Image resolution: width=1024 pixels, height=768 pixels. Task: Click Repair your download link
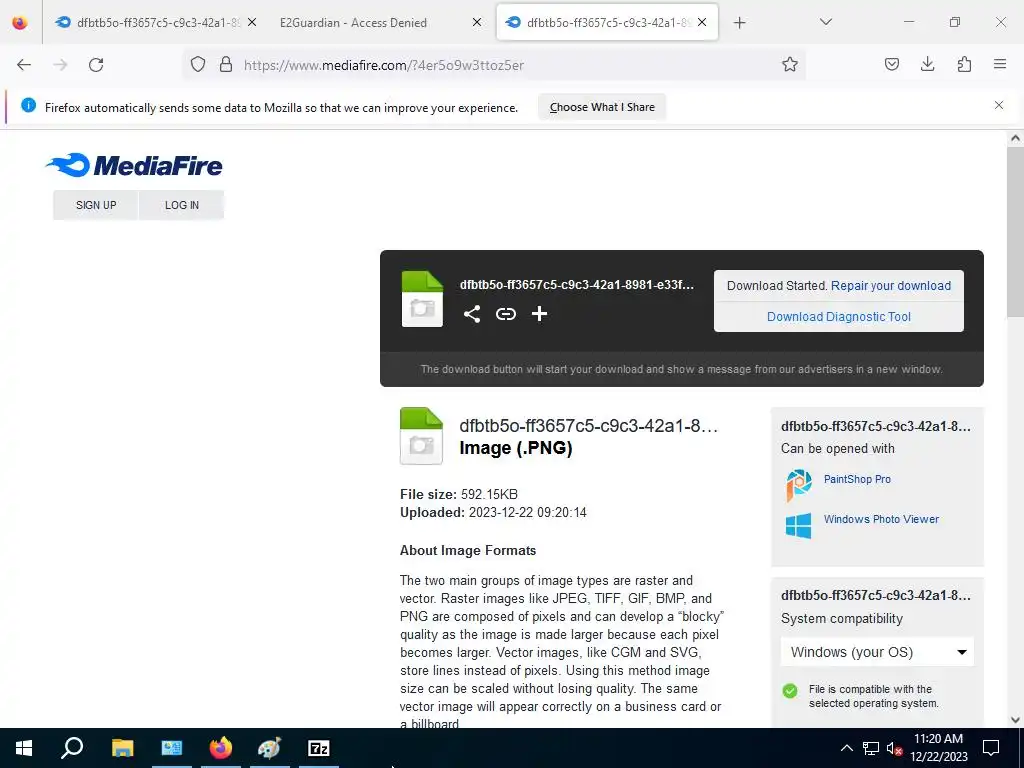(x=891, y=285)
